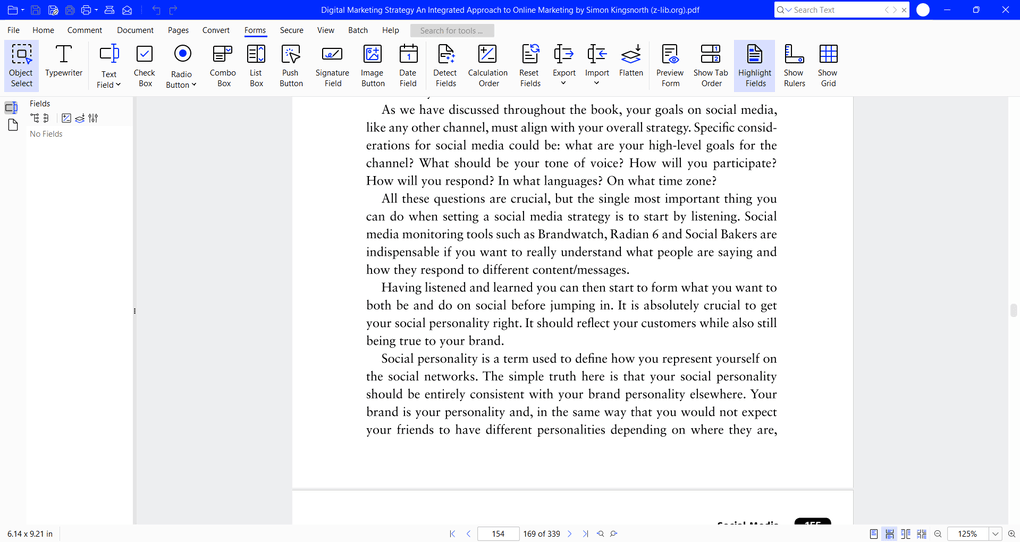
Task: Open Preview Form
Action: [670, 66]
